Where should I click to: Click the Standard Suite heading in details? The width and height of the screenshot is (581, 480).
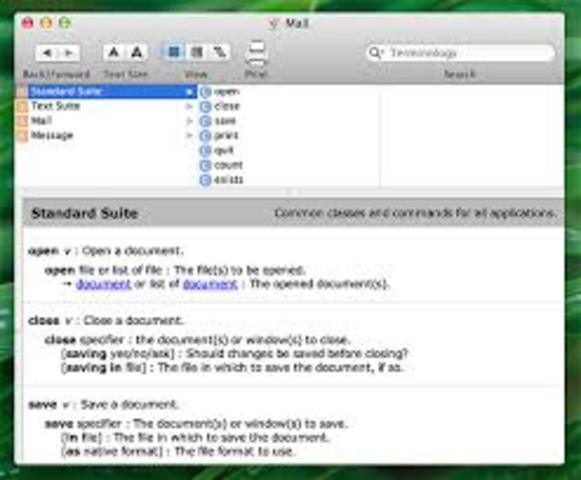[85, 213]
